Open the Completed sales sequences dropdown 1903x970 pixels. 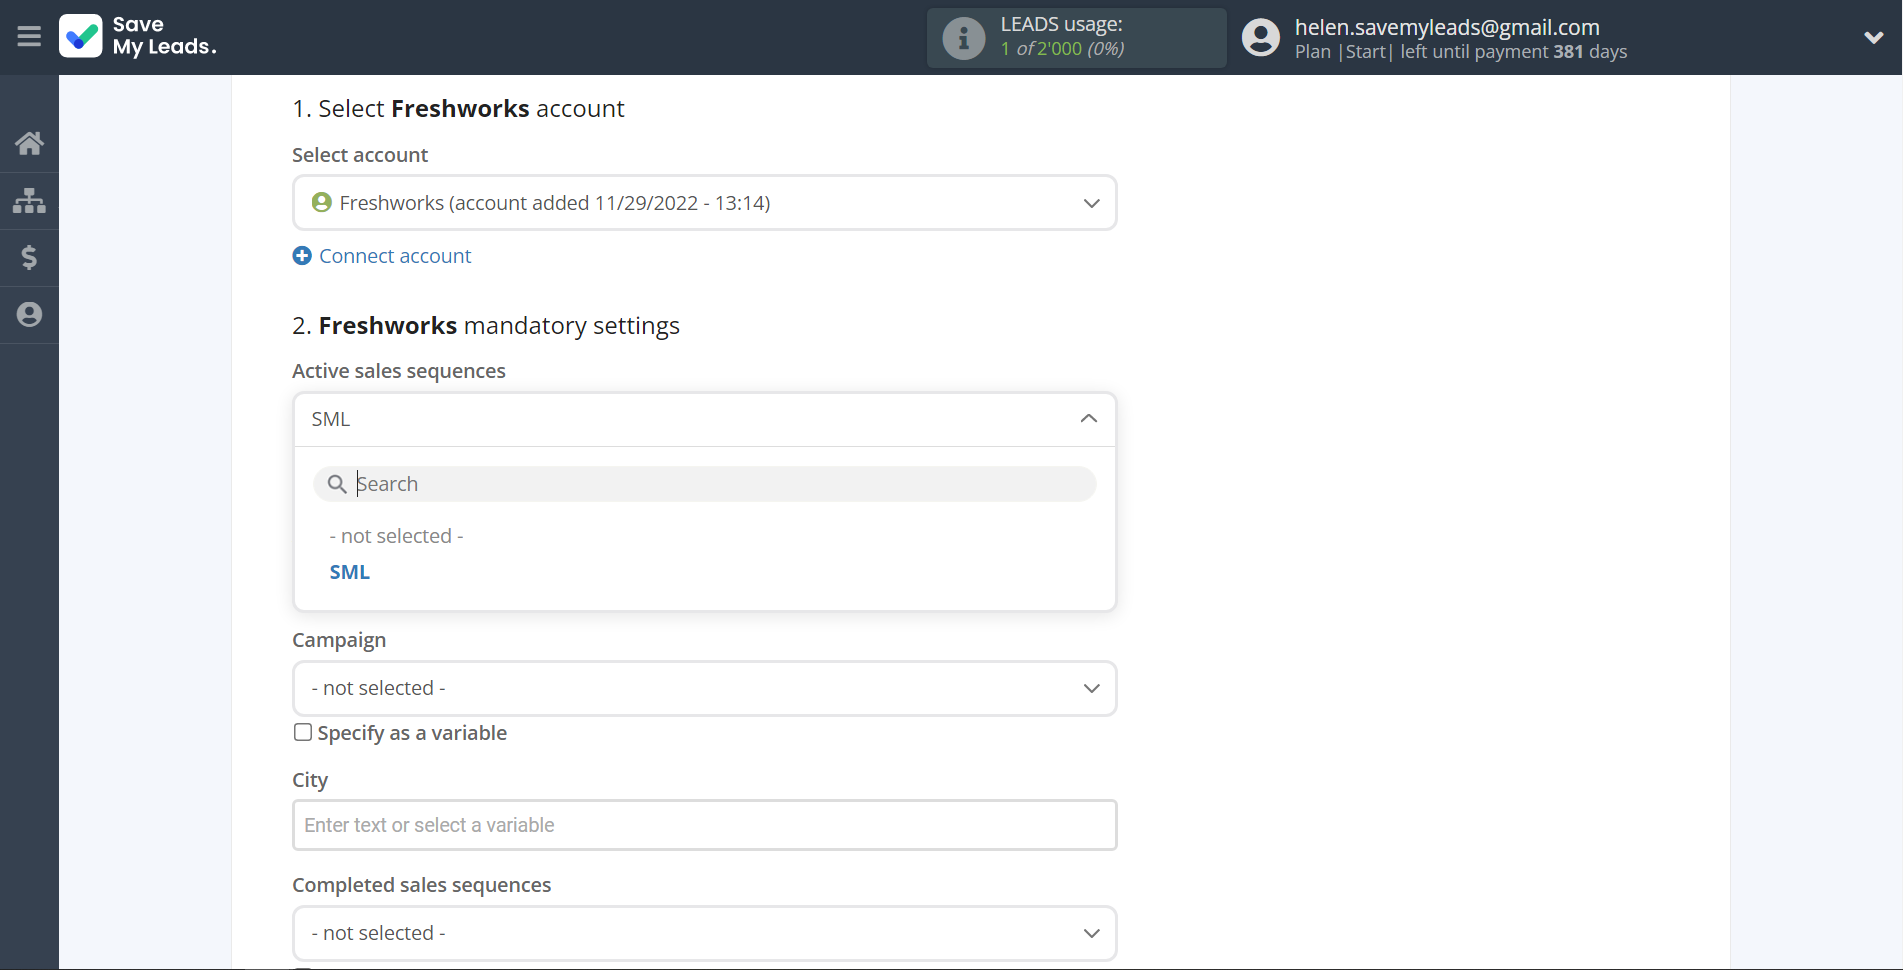[704, 933]
